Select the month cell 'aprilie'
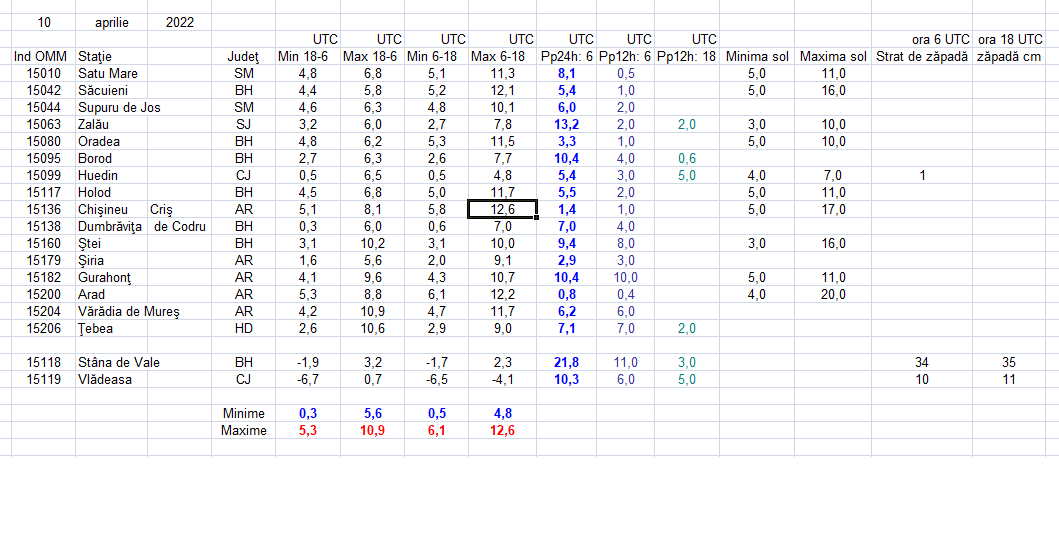This screenshot has height=540, width=1059. click(112, 22)
